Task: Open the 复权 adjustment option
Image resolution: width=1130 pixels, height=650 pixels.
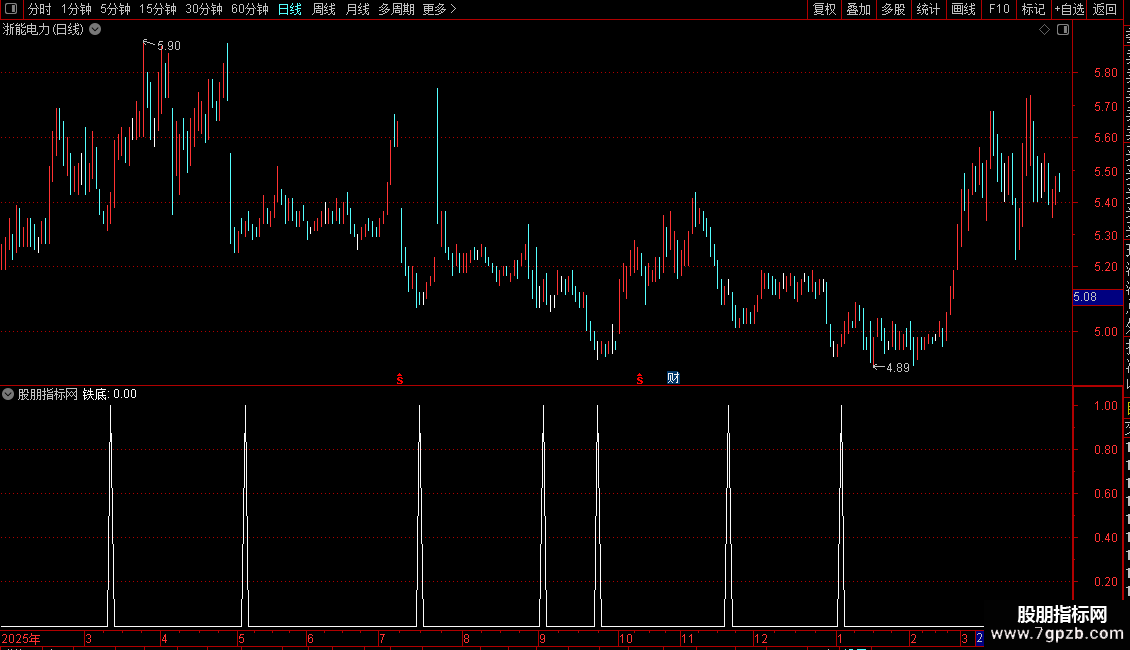Action: [824, 9]
